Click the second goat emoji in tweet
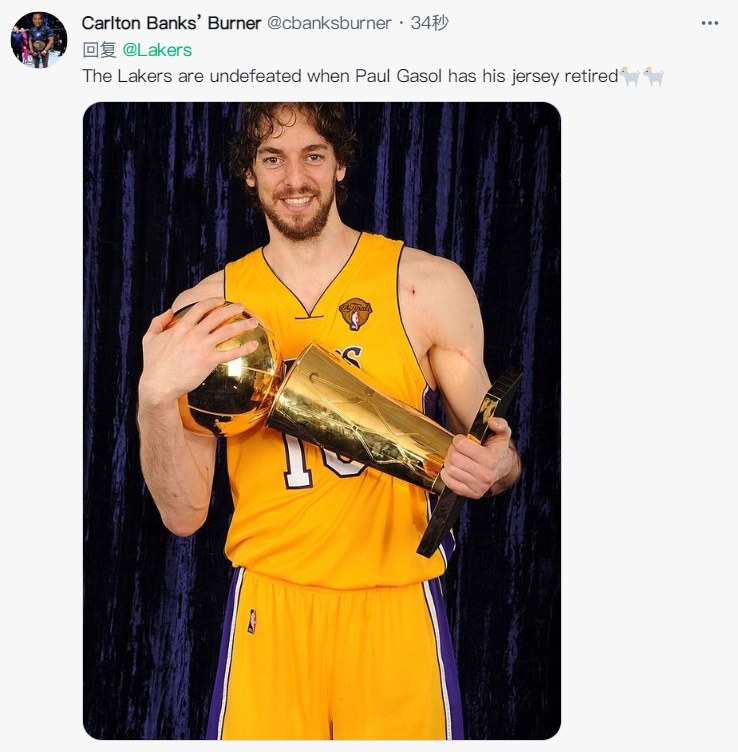The image size is (738, 752). pos(653,76)
